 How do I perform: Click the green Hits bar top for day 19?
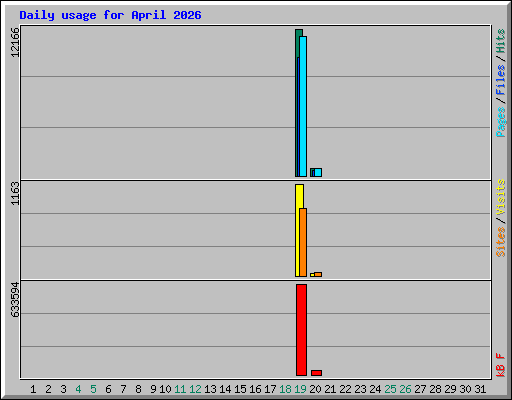pyautogui.click(x=299, y=33)
